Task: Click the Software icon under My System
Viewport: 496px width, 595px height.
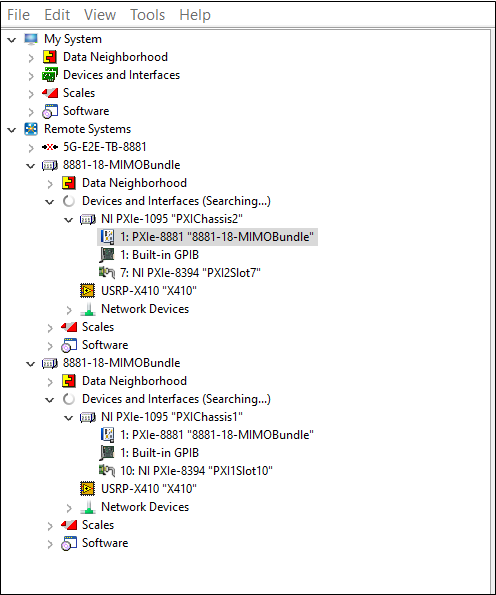Action: click(50, 111)
